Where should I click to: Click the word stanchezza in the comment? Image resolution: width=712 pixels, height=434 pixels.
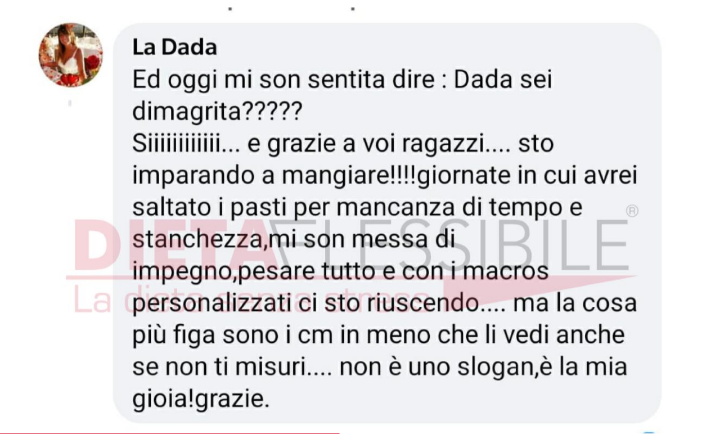click(x=198, y=240)
